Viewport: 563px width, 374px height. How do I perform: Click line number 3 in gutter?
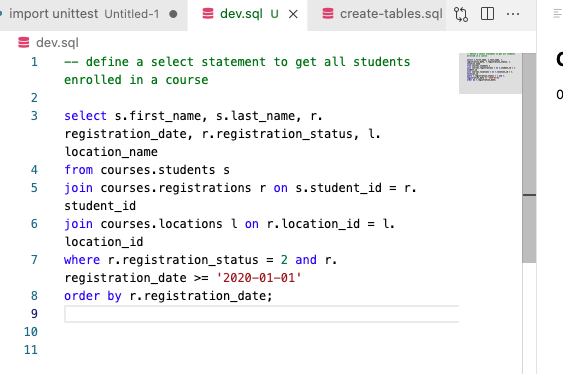coord(34,116)
